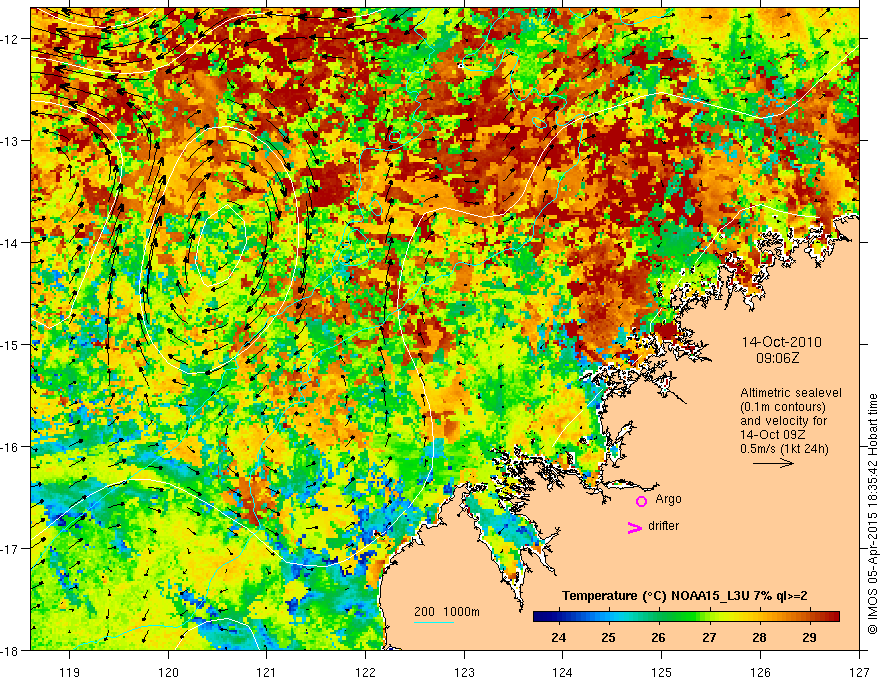Click latitude axis label -18
Viewport: 880px width, 680px height.
tap(11, 650)
